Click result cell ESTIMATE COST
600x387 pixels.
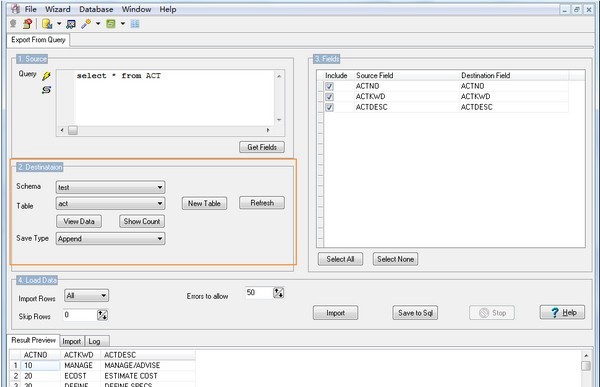(x=131, y=376)
